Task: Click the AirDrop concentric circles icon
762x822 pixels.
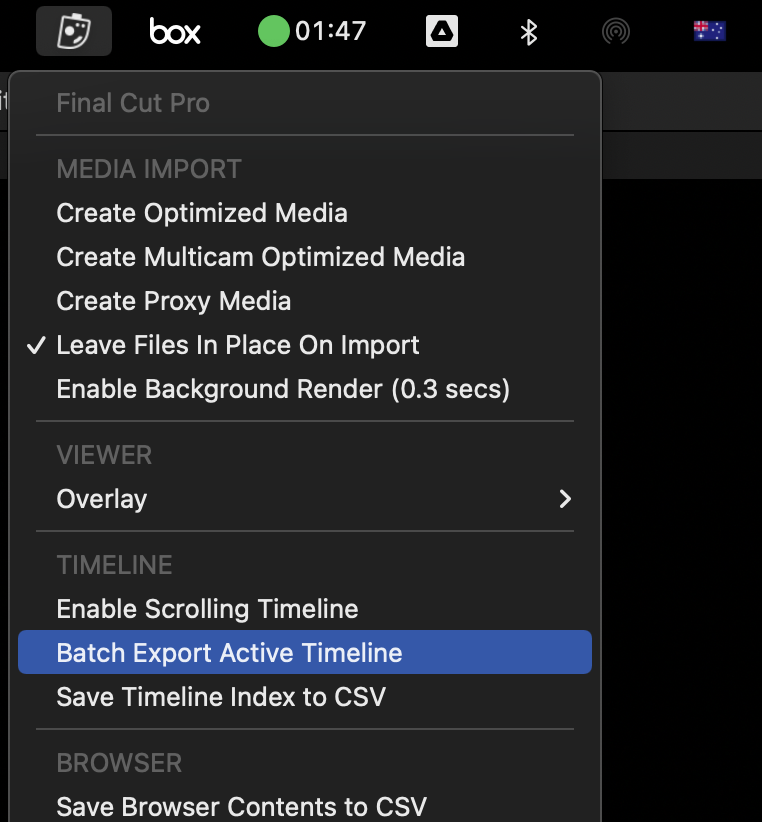Action: click(615, 31)
